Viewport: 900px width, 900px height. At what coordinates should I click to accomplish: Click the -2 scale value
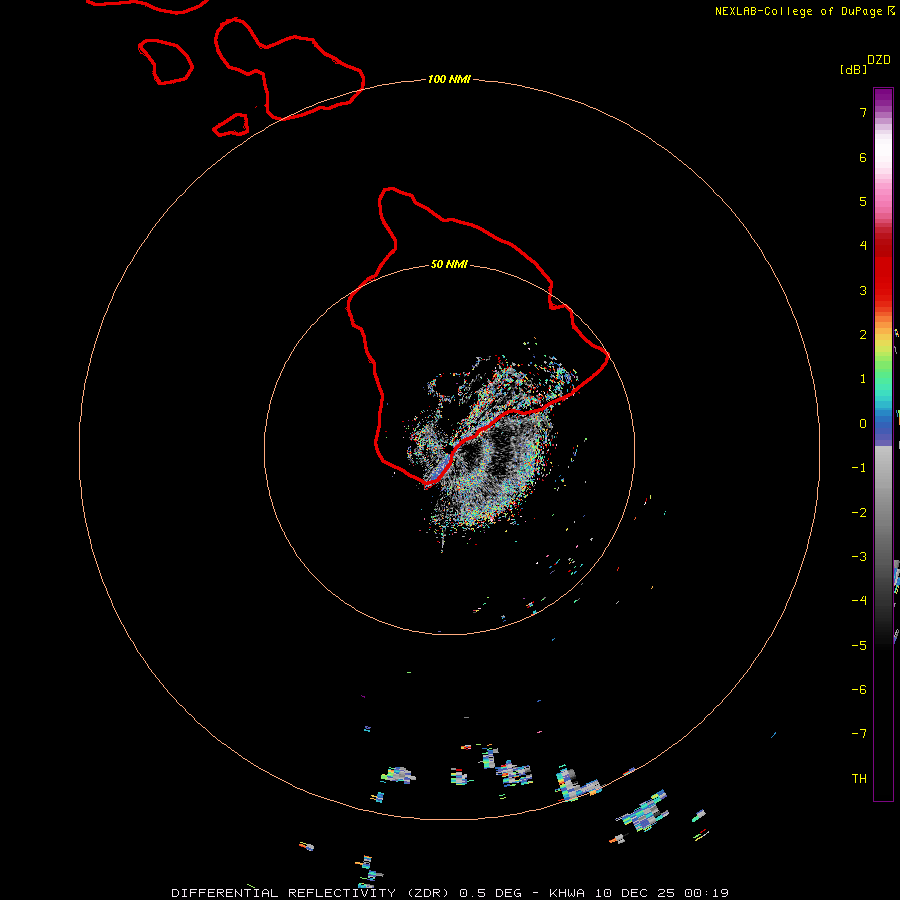pyautogui.click(x=859, y=513)
